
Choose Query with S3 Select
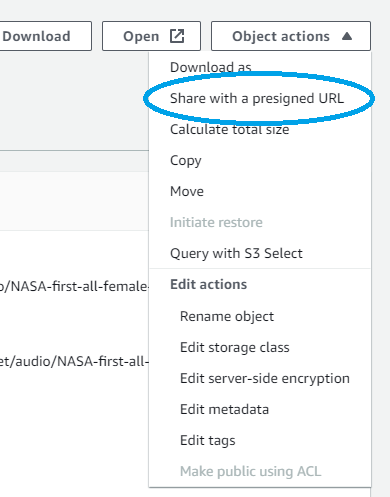[236, 253]
